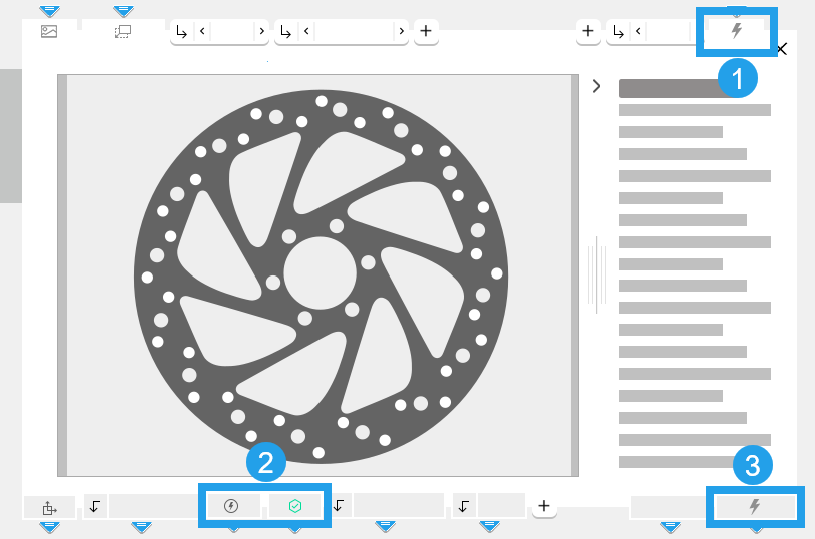Select the brake disc rotor image
815x539 pixels.
318,274
